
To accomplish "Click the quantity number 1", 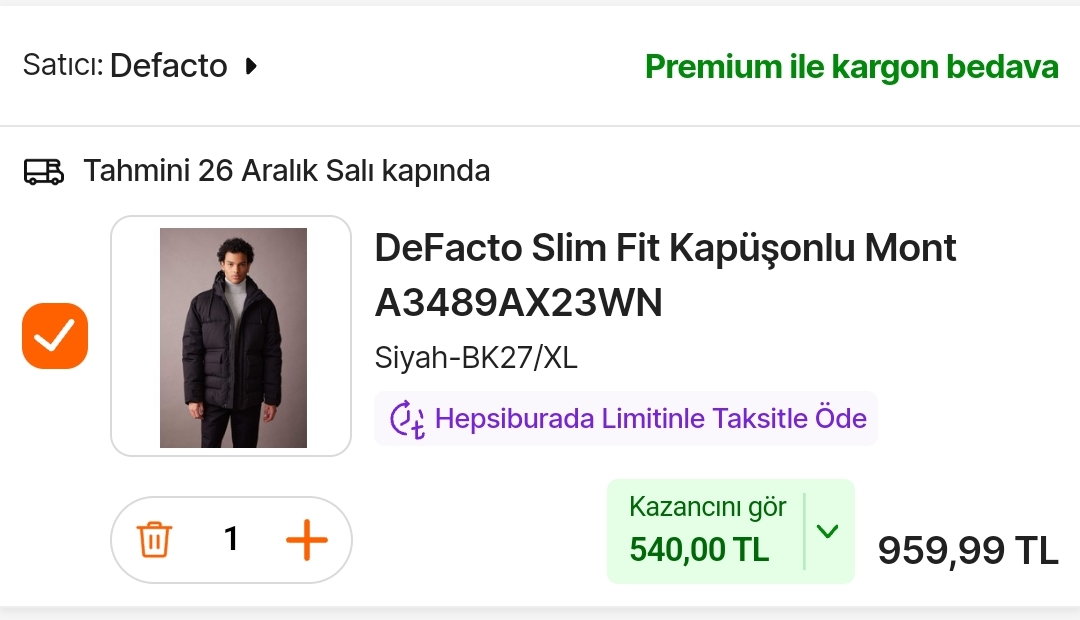I will [231, 540].
